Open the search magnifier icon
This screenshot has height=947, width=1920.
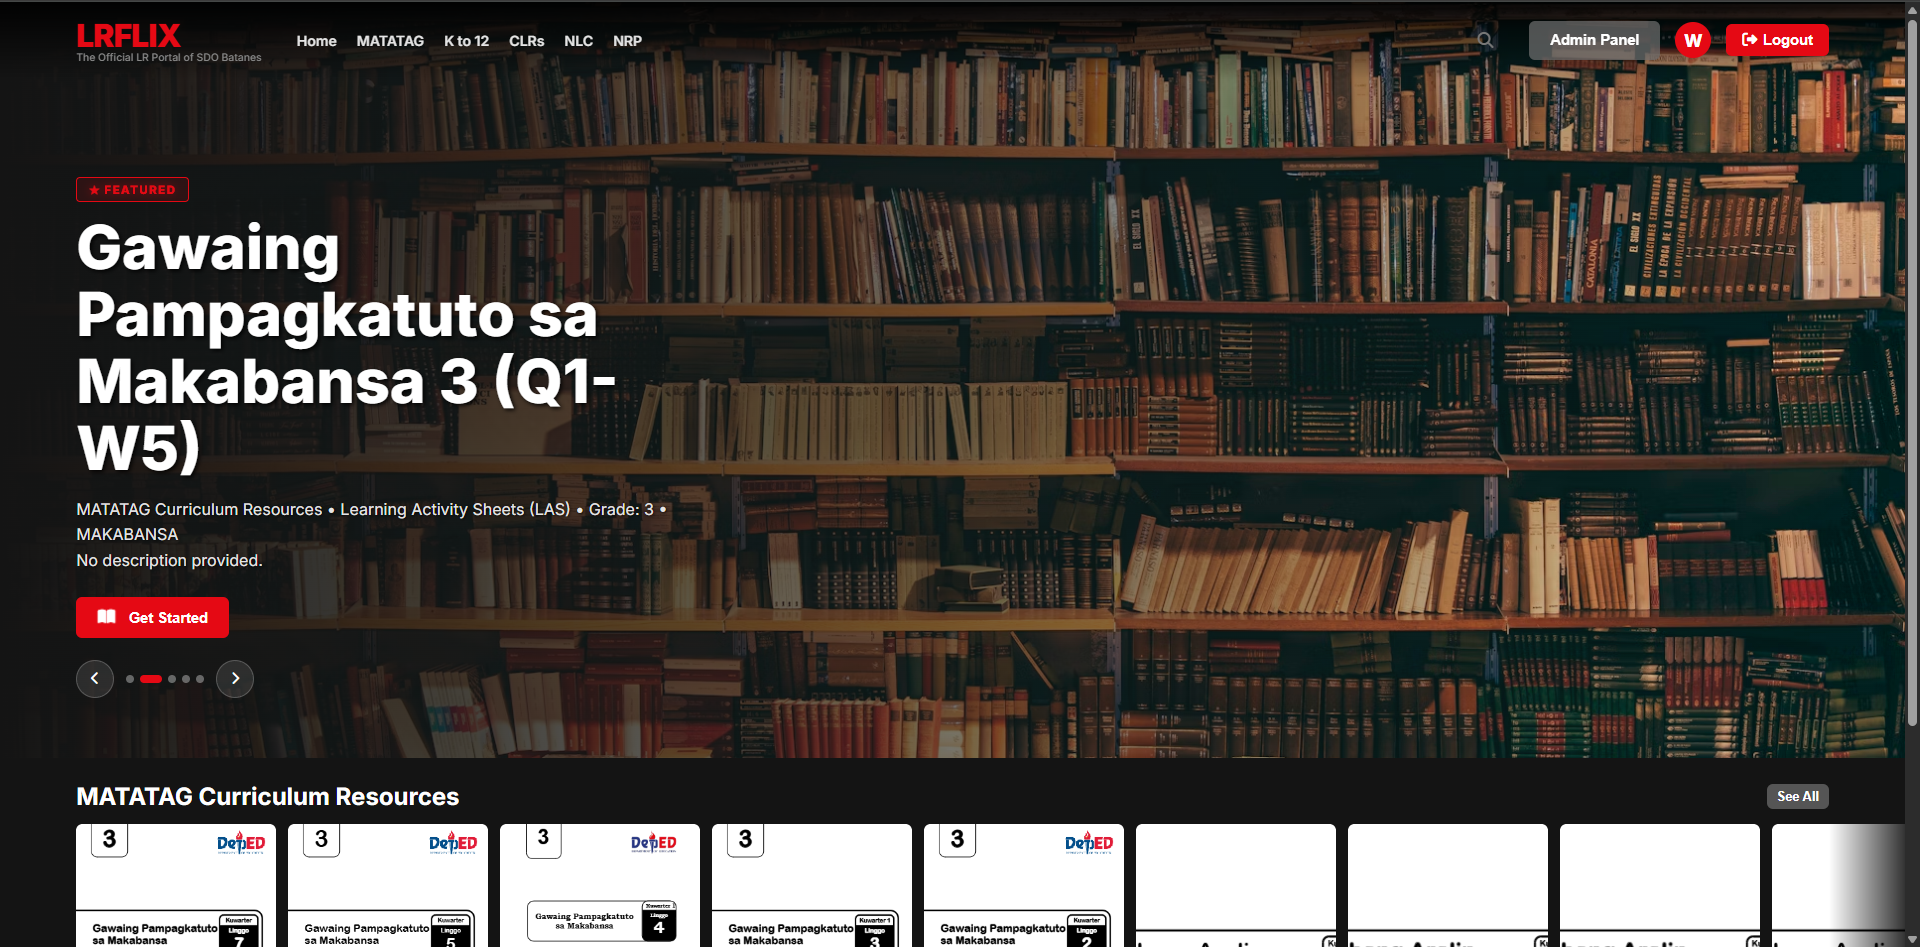pos(1485,40)
